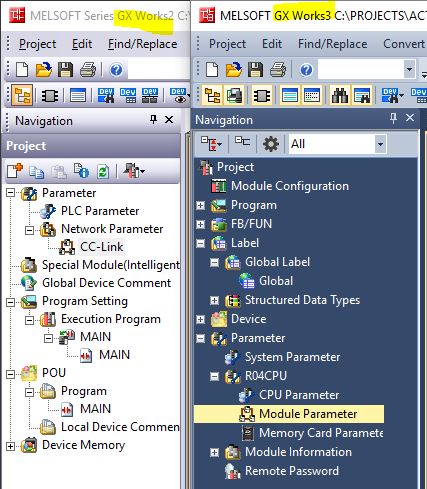Expand FB/FUN node

[x=200, y=224]
